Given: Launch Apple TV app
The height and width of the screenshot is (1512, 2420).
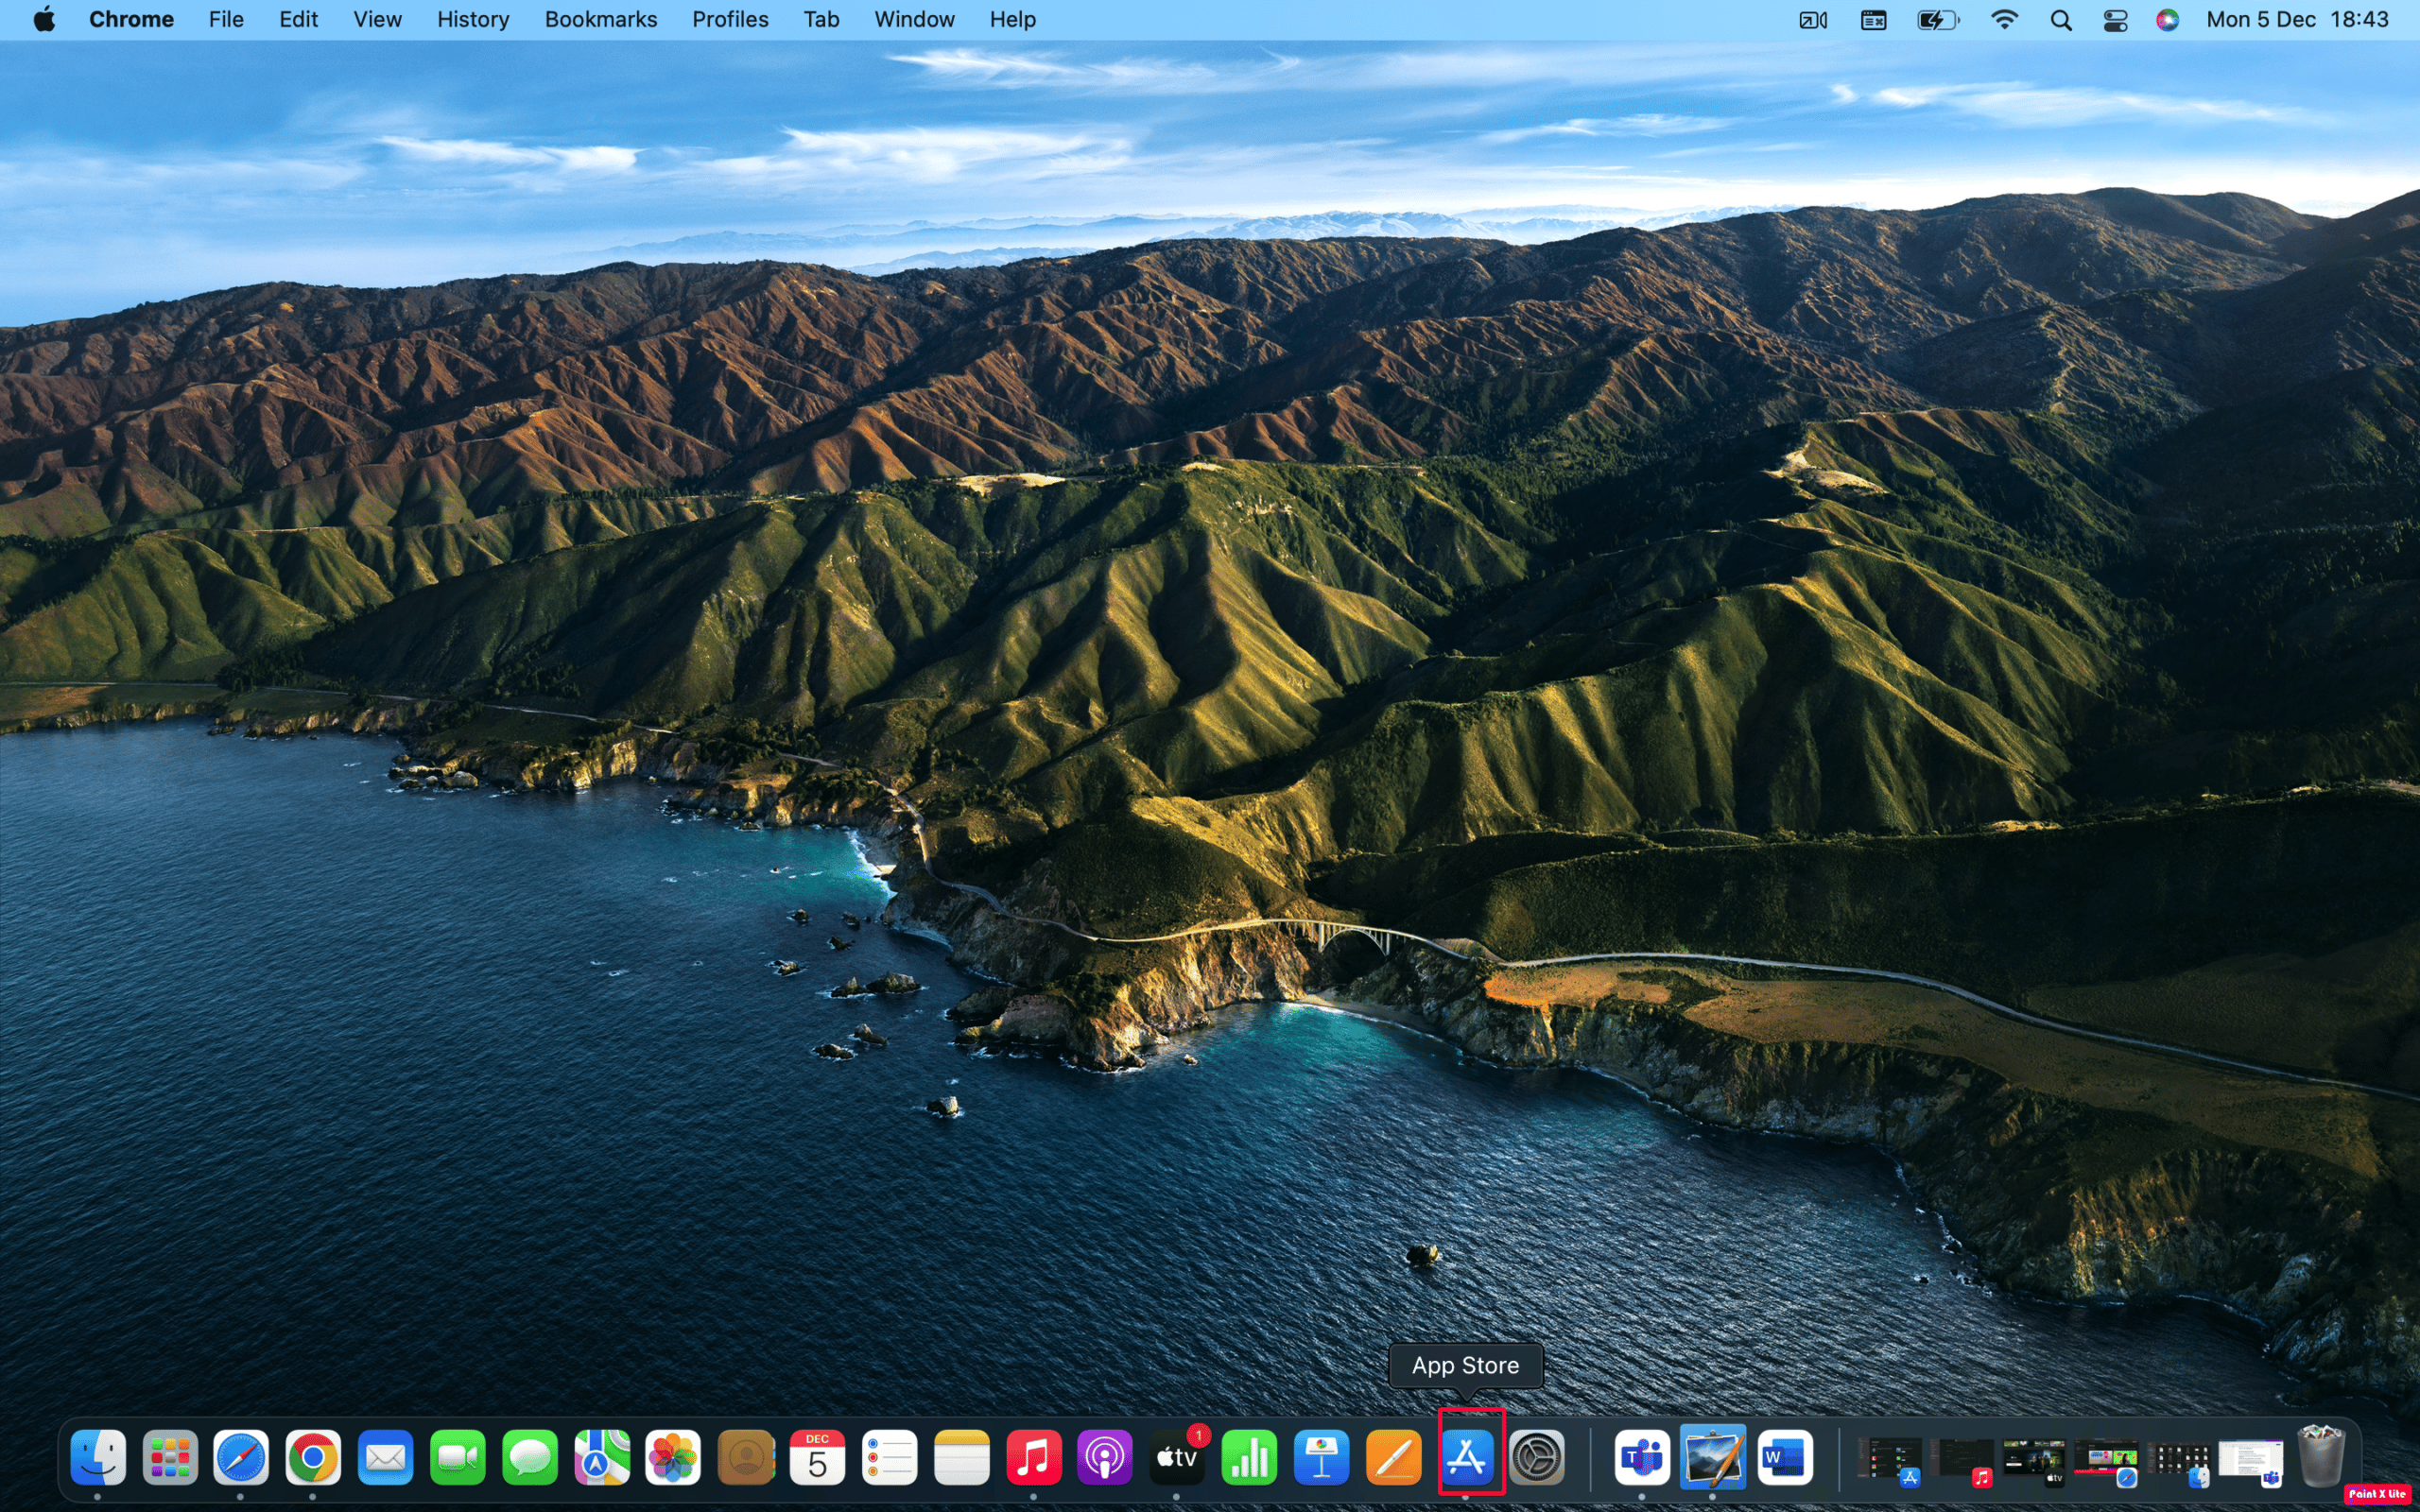Looking at the screenshot, I should [1178, 1460].
